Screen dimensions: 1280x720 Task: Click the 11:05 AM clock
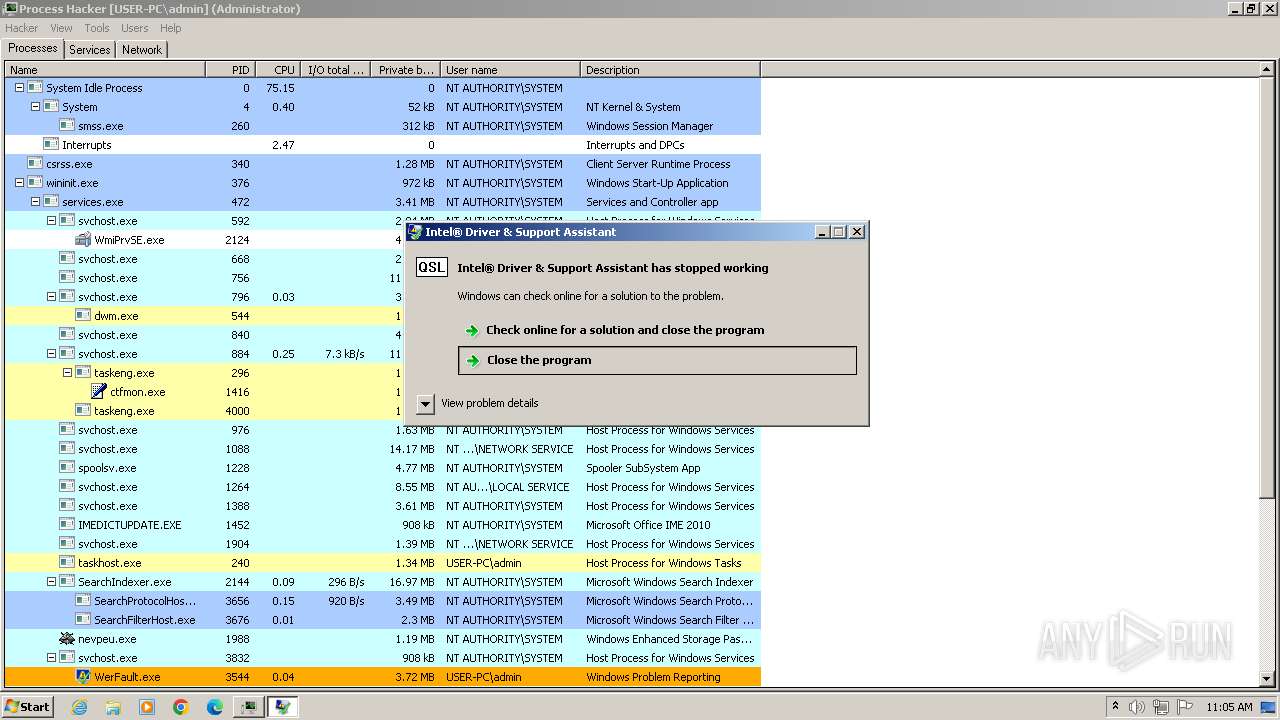point(1229,707)
